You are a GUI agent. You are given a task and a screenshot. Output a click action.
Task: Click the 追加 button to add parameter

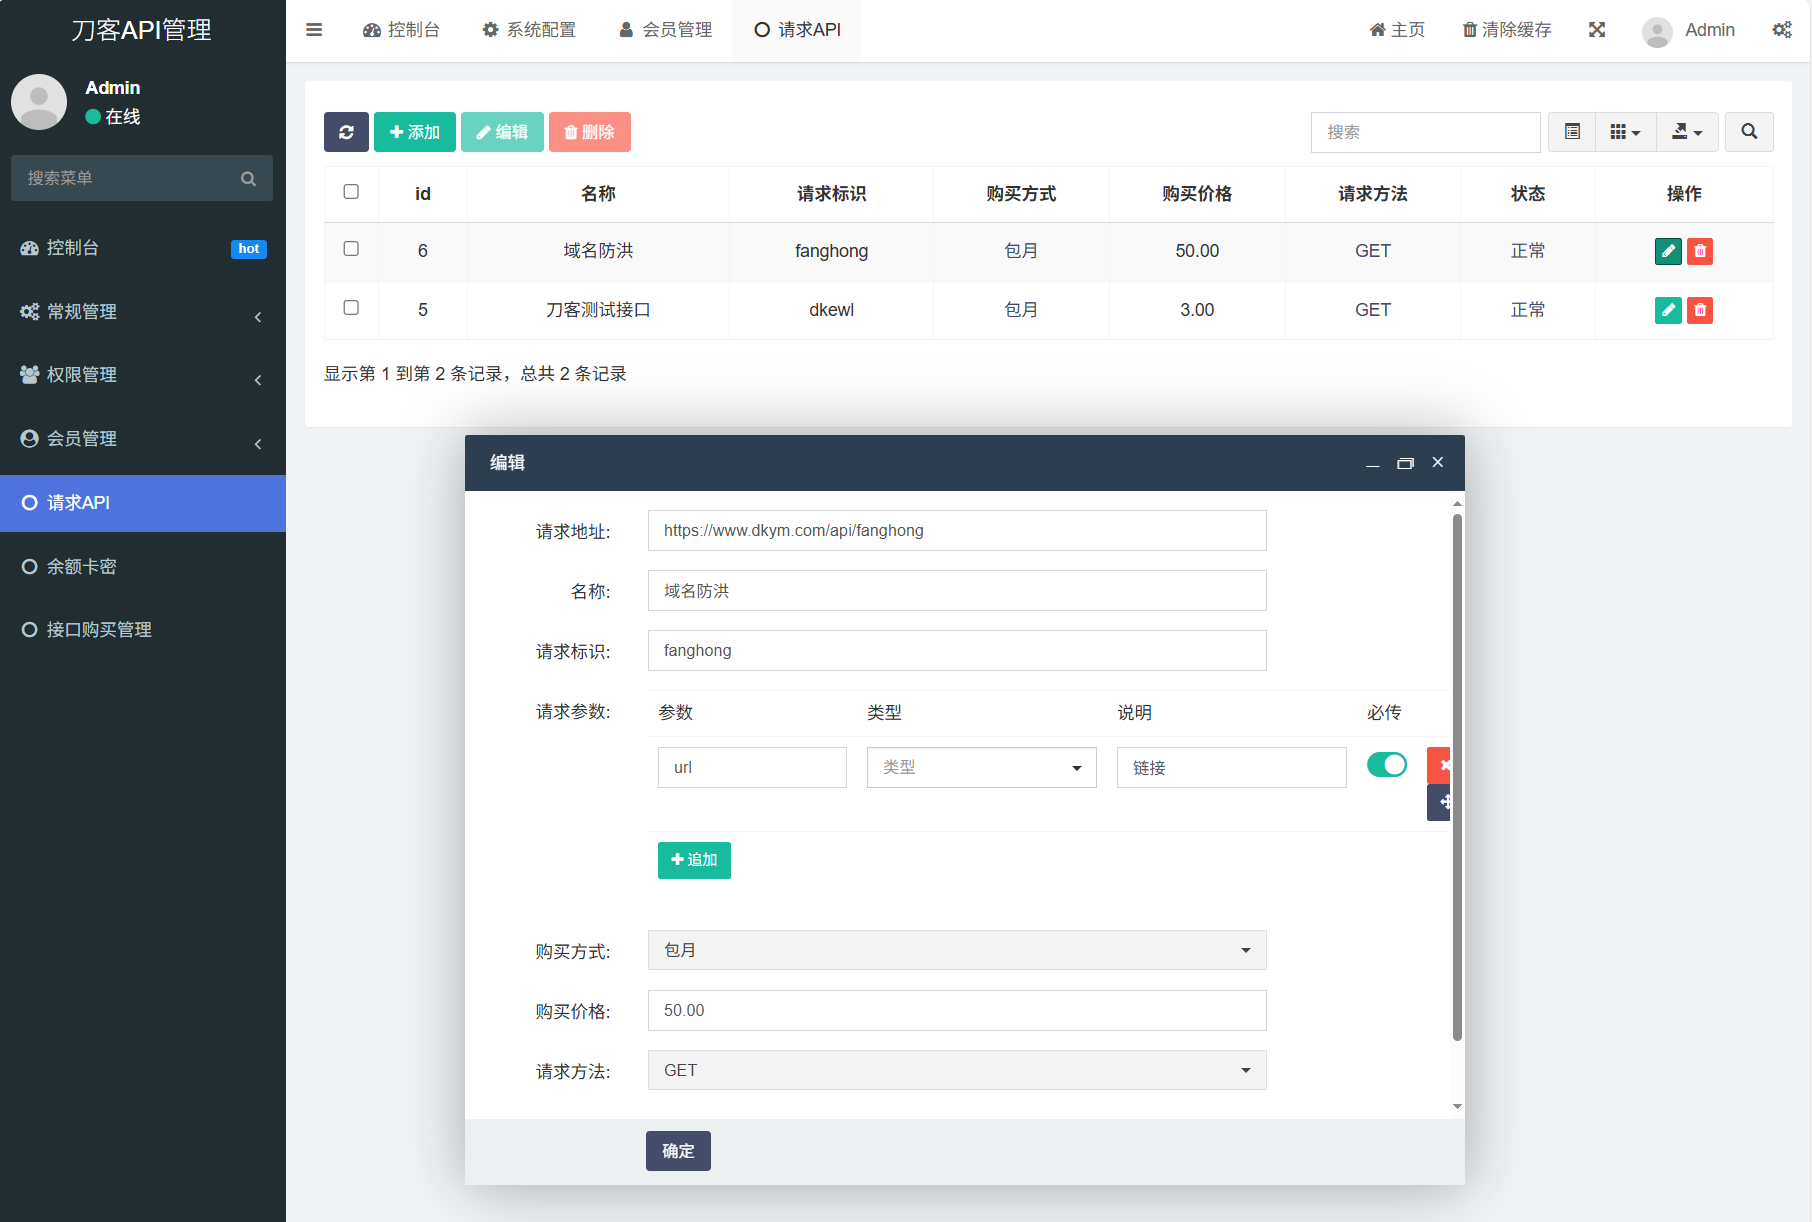point(693,860)
